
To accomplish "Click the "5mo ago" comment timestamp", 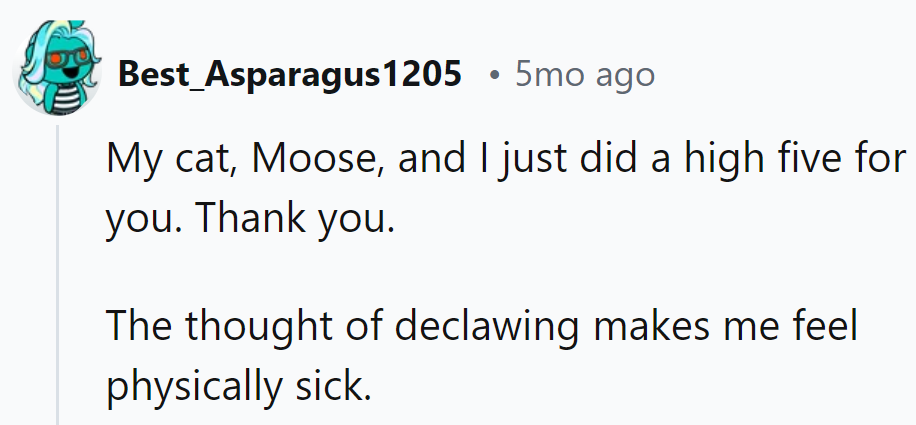I will pos(585,74).
